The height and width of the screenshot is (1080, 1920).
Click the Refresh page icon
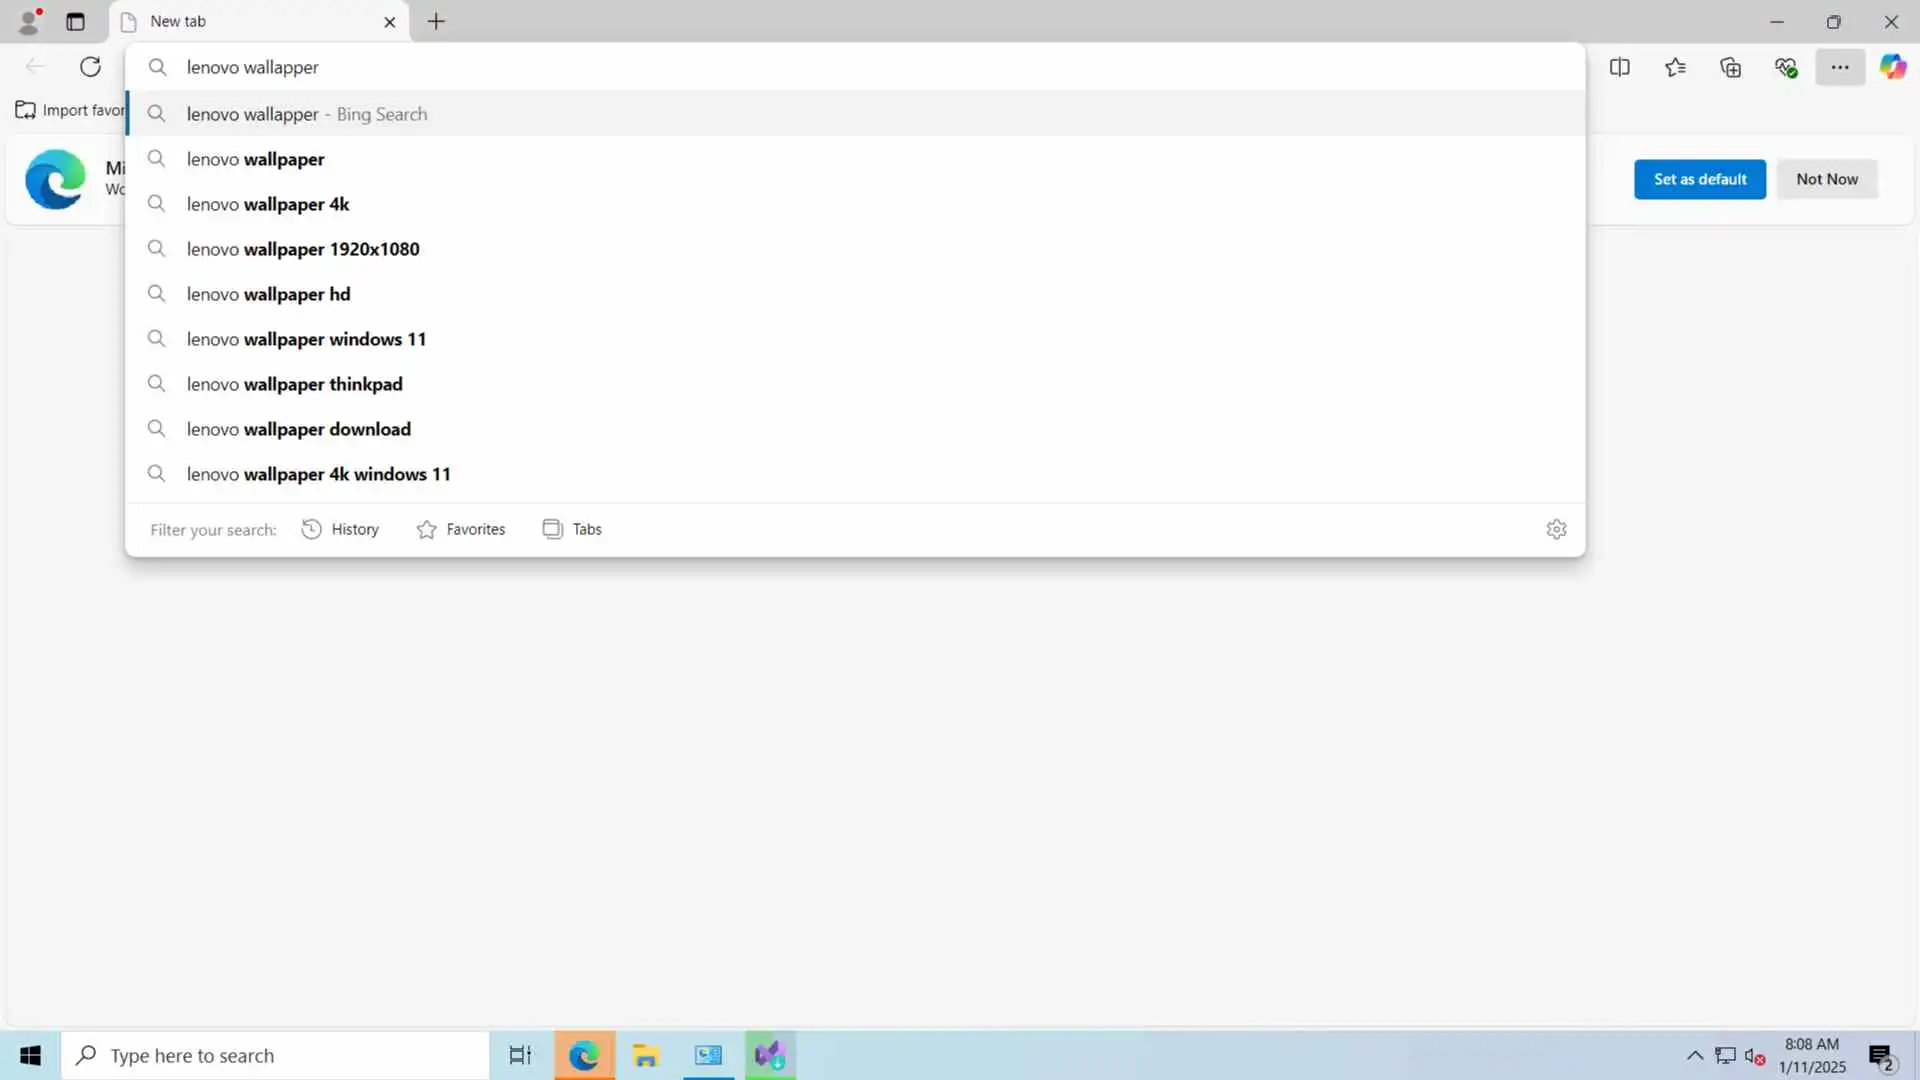click(x=91, y=67)
